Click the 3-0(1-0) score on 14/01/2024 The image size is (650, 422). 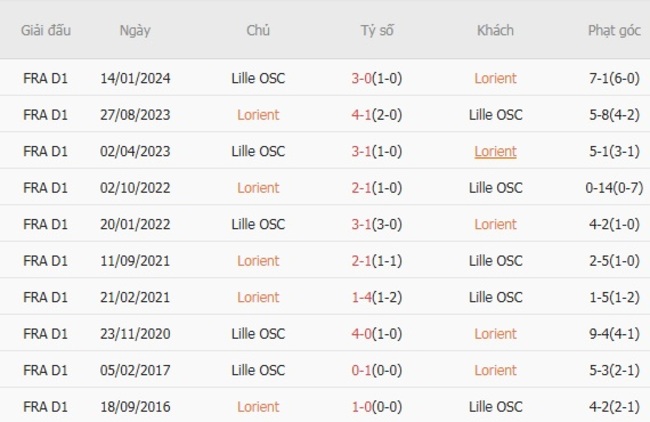376,78
